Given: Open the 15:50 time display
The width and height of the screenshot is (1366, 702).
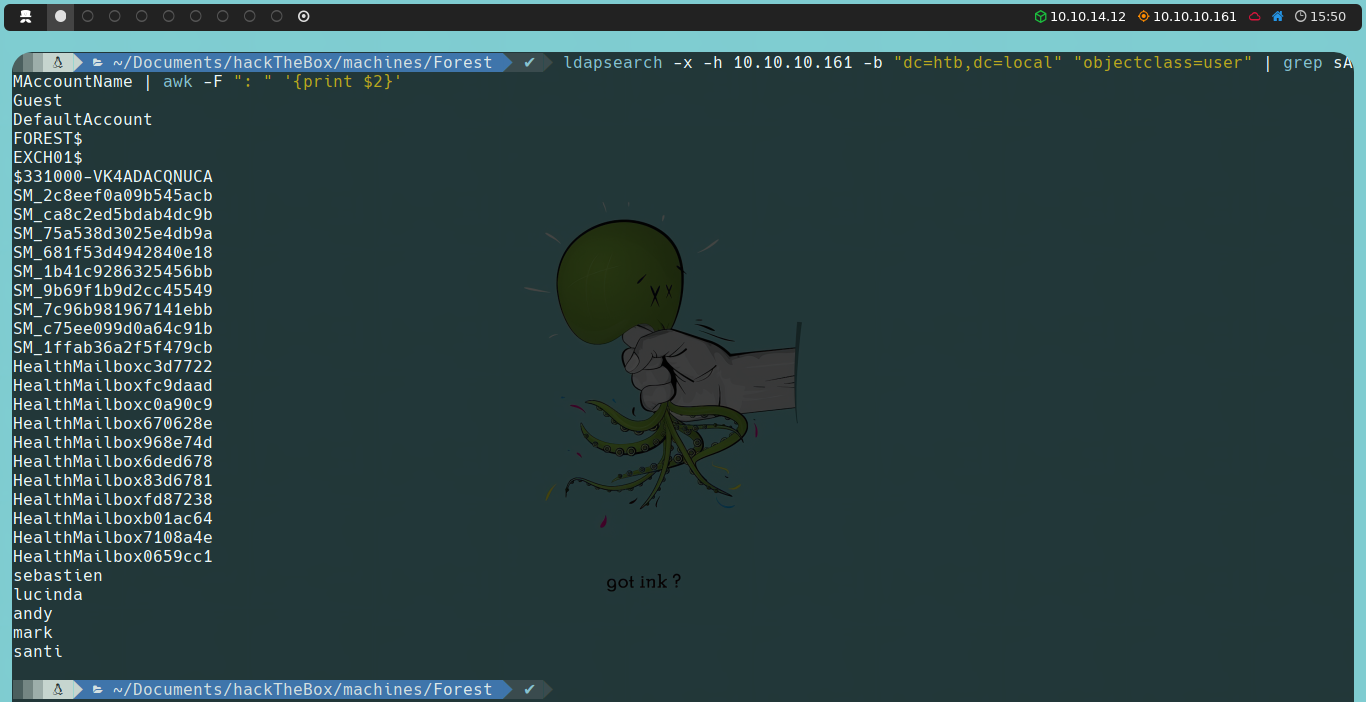Looking at the screenshot, I should coord(1328,16).
